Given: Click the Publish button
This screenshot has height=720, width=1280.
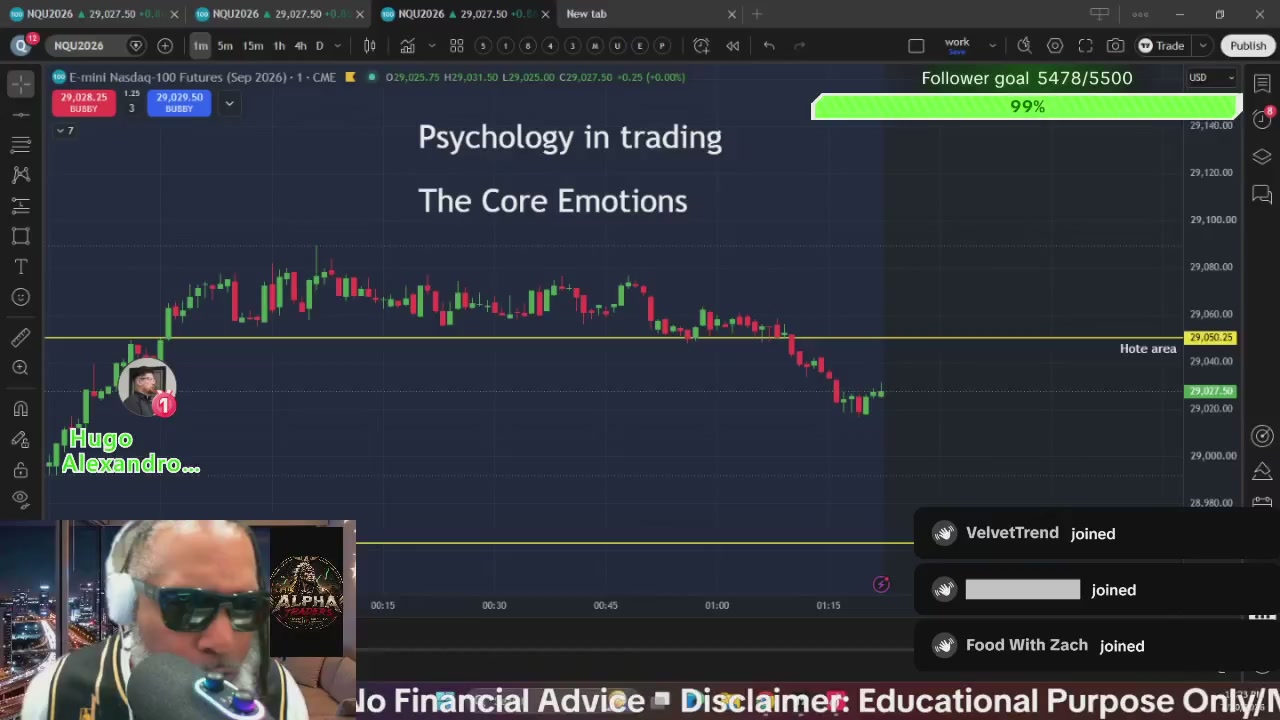Looking at the screenshot, I should point(1248,46).
